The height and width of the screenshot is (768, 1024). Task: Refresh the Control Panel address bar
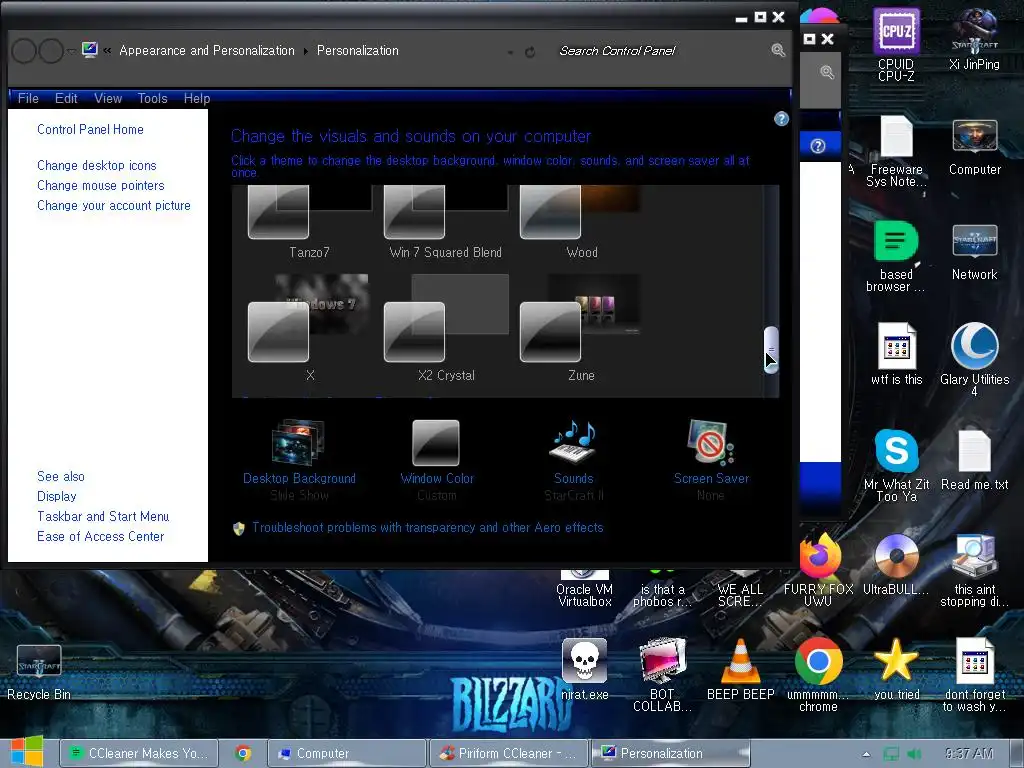[530, 52]
